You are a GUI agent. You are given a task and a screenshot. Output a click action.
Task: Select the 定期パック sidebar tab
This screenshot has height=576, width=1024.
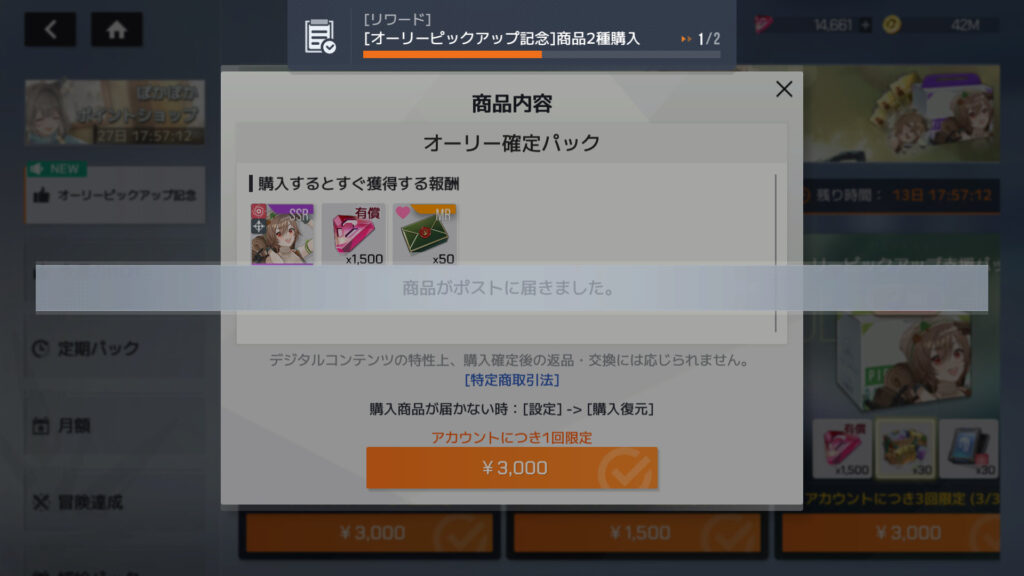pyautogui.click(x=115, y=349)
